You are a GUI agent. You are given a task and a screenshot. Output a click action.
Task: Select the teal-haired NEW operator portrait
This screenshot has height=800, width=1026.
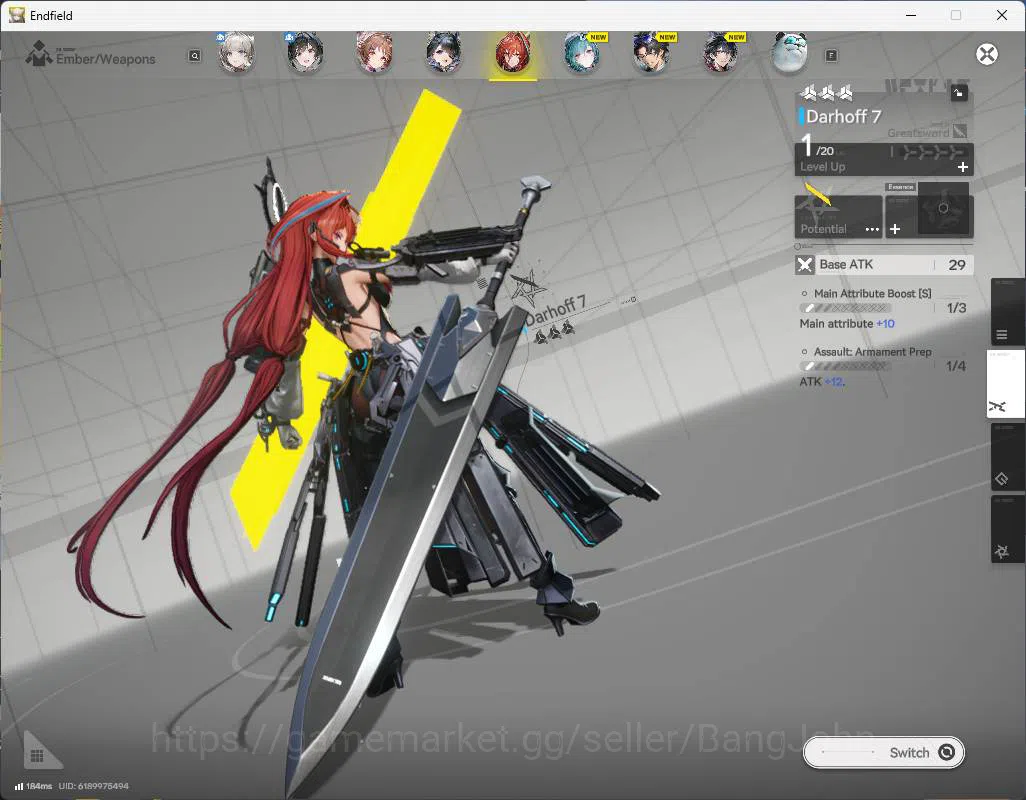coord(582,53)
